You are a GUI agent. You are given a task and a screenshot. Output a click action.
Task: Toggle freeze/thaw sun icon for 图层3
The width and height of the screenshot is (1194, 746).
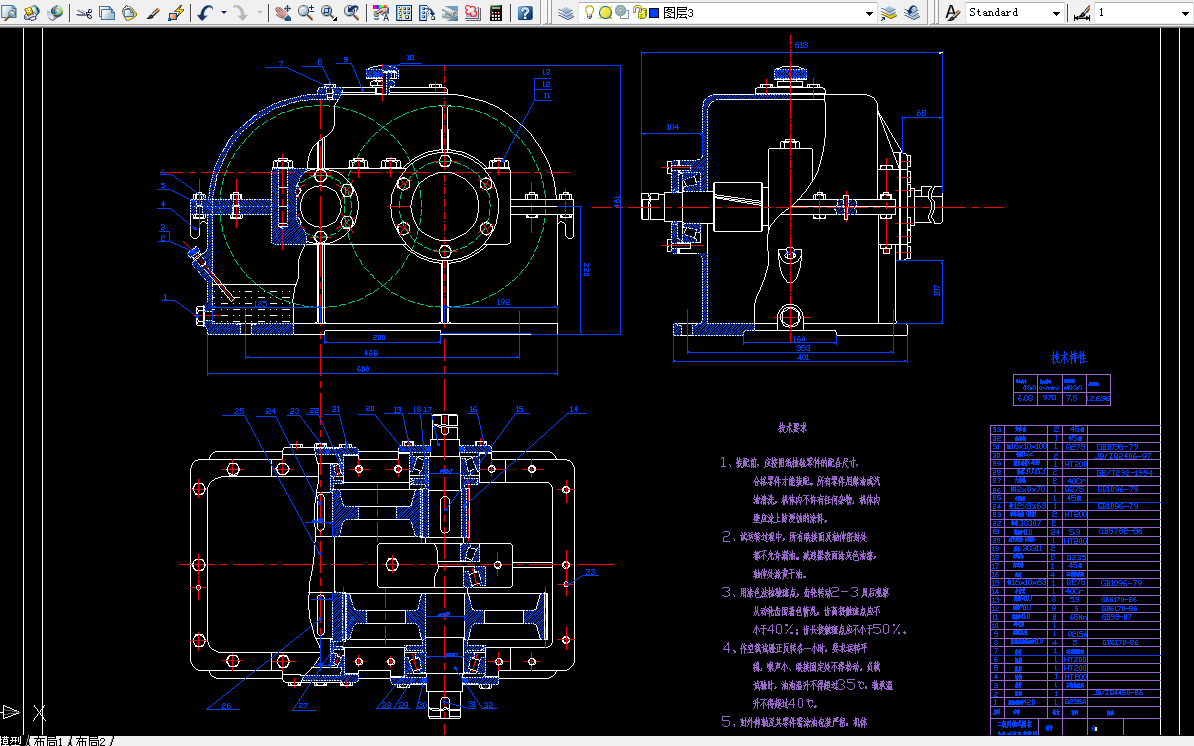coord(606,13)
